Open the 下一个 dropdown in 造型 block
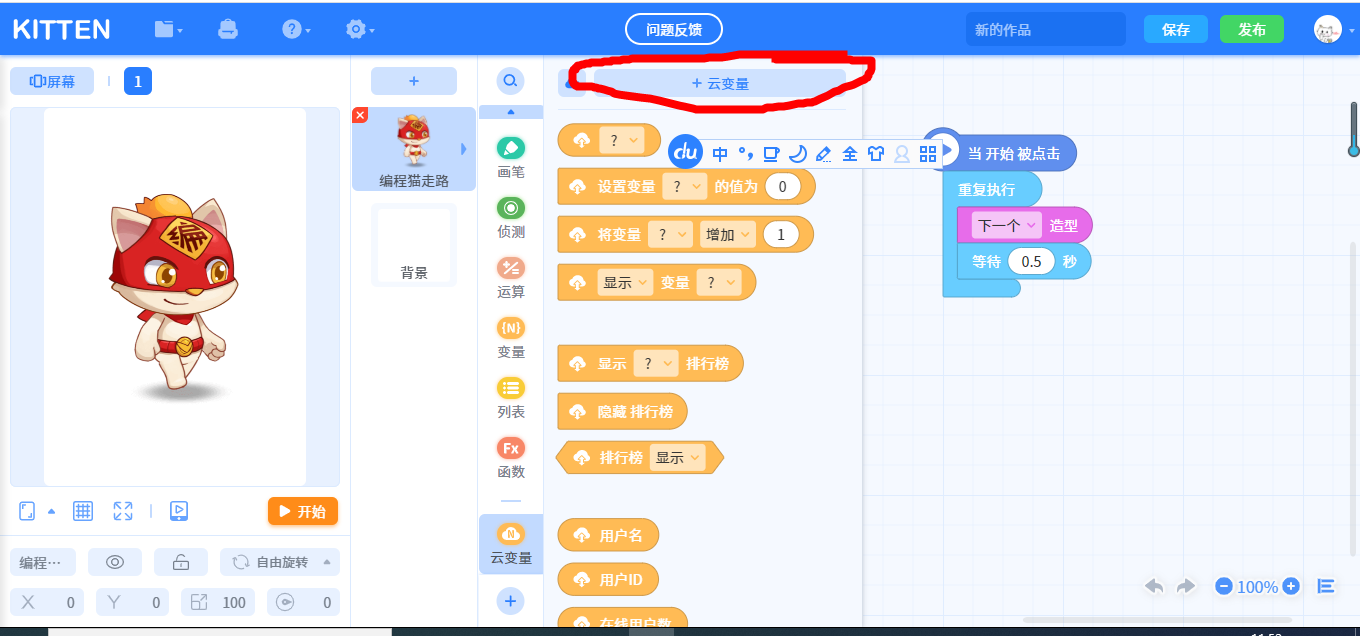The width and height of the screenshot is (1360, 636). pyautogui.click(x=1007, y=225)
